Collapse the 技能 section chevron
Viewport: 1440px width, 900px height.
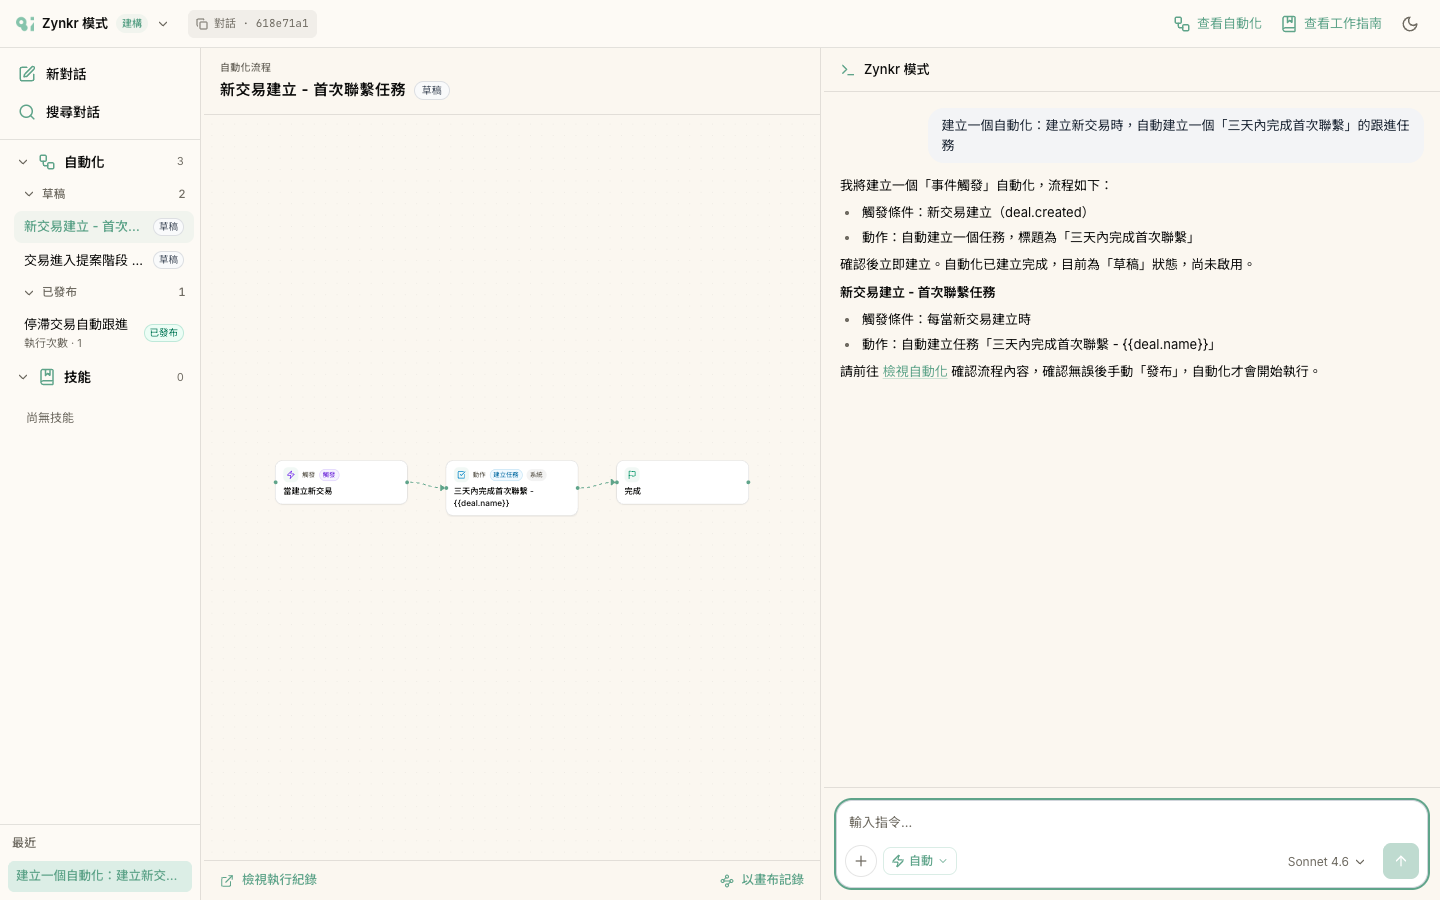(23, 377)
